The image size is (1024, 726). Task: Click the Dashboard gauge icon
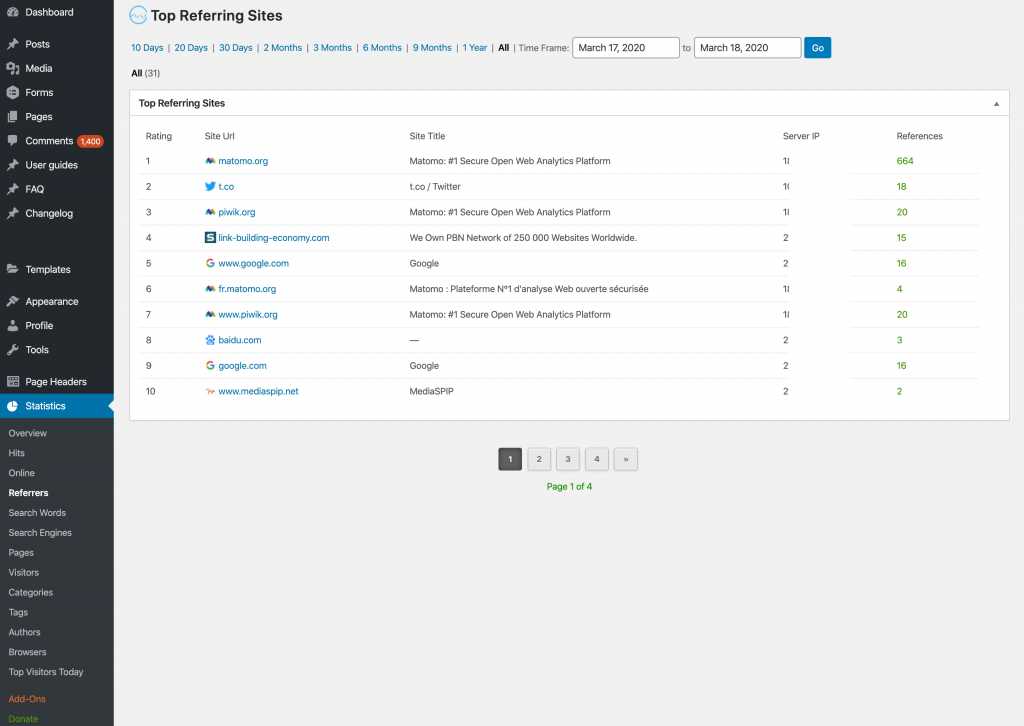click(x=12, y=12)
